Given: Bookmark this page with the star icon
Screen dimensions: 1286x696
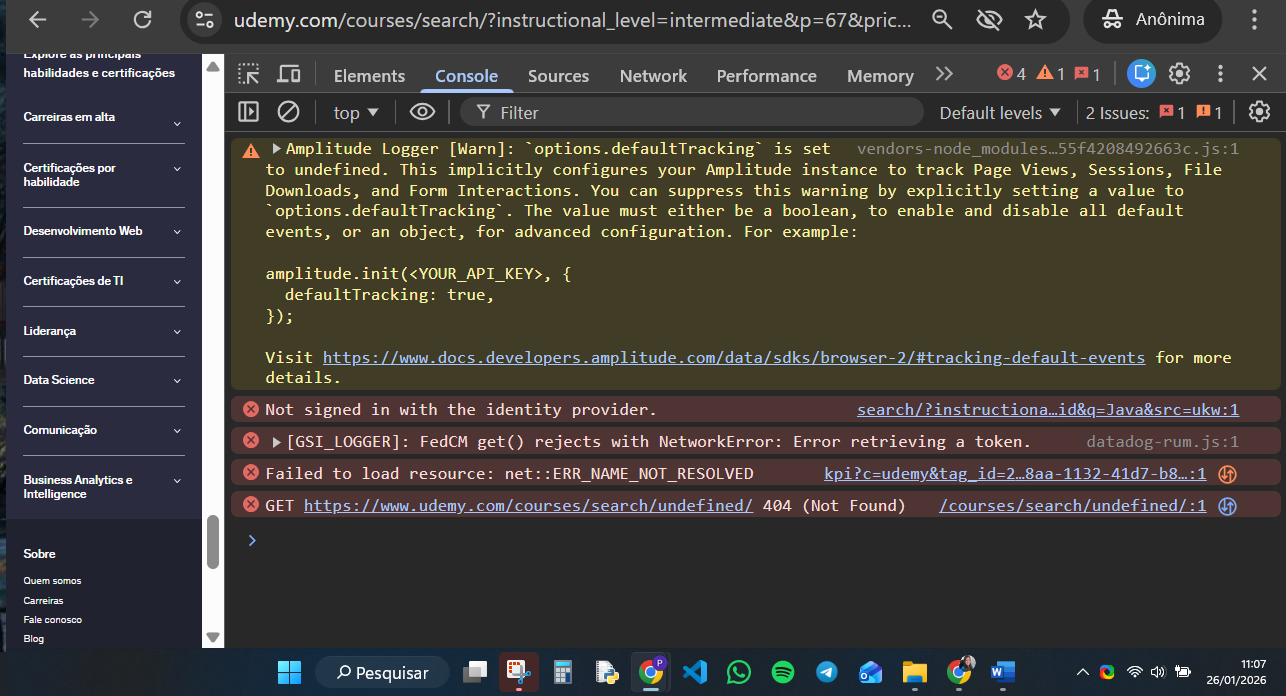Looking at the screenshot, I should (x=1036, y=19).
